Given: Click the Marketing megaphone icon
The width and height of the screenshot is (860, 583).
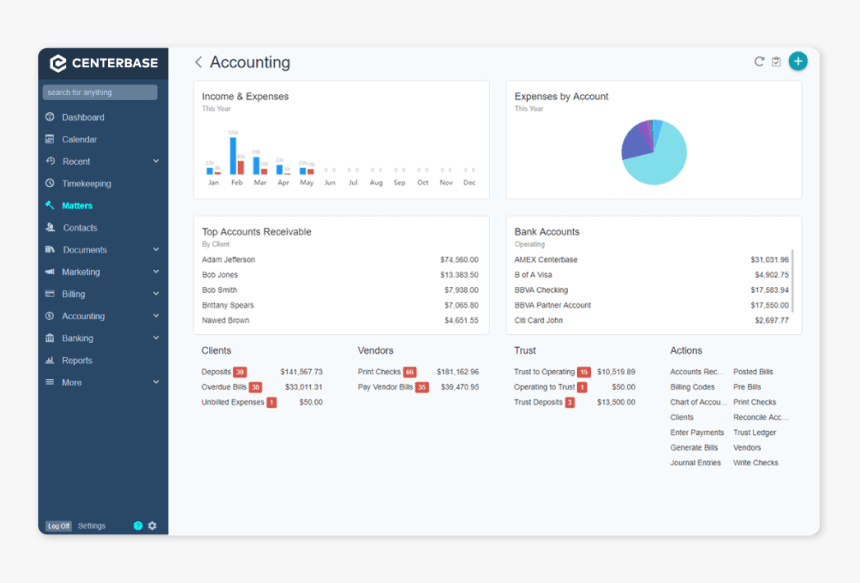Looking at the screenshot, I should [50, 271].
